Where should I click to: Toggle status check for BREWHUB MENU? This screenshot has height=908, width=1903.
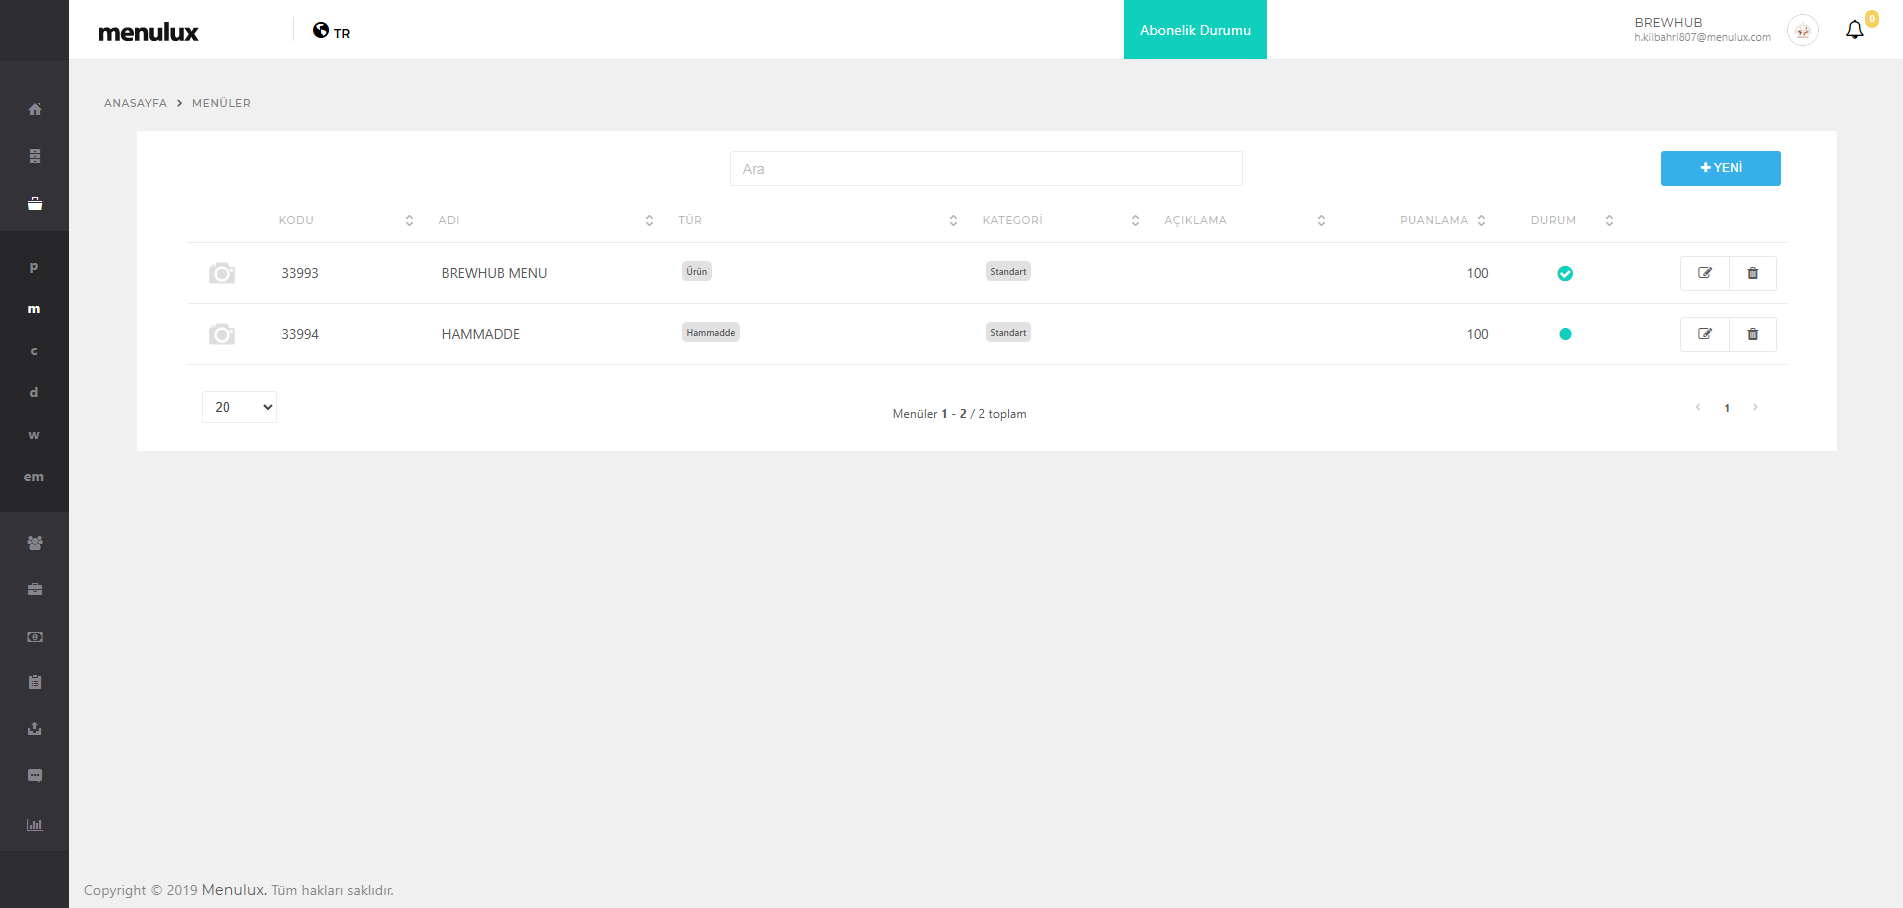coord(1565,274)
